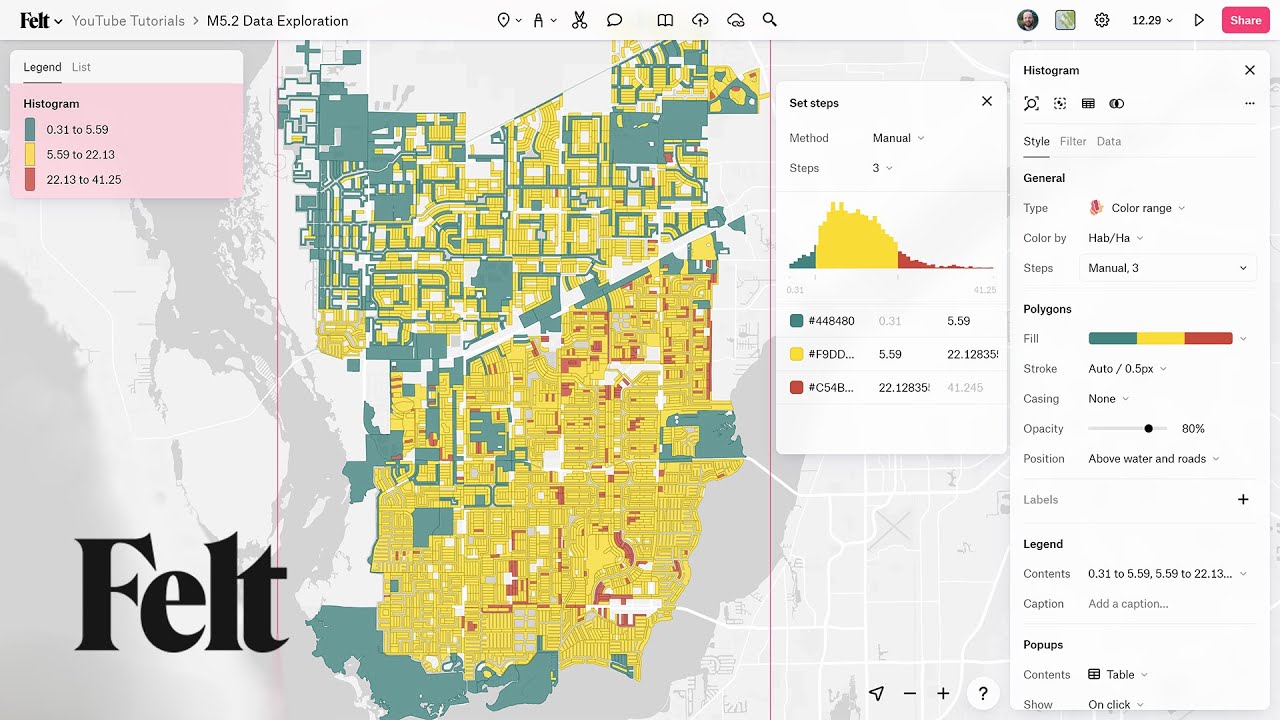Click the locate me arrow icon

pyautogui.click(x=877, y=693)
